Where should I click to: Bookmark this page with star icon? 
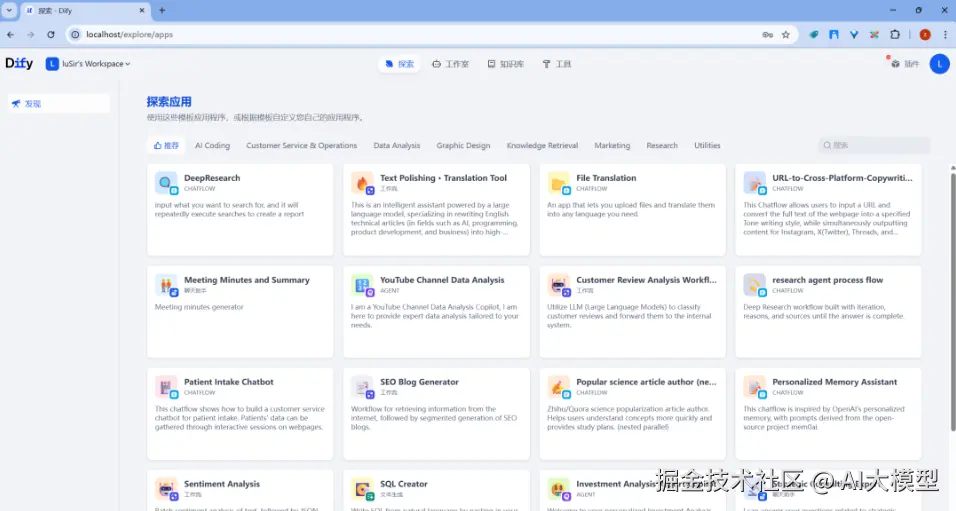[x=786, y=35]
